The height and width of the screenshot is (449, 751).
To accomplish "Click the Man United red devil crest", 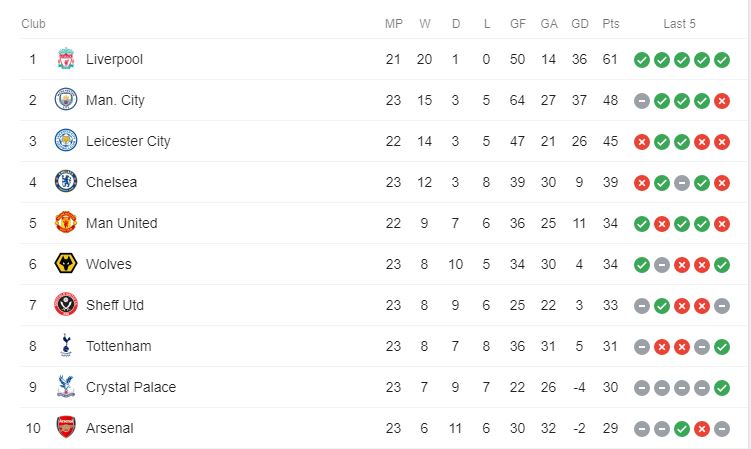I will pyautogui.click(x=66, y=223).
